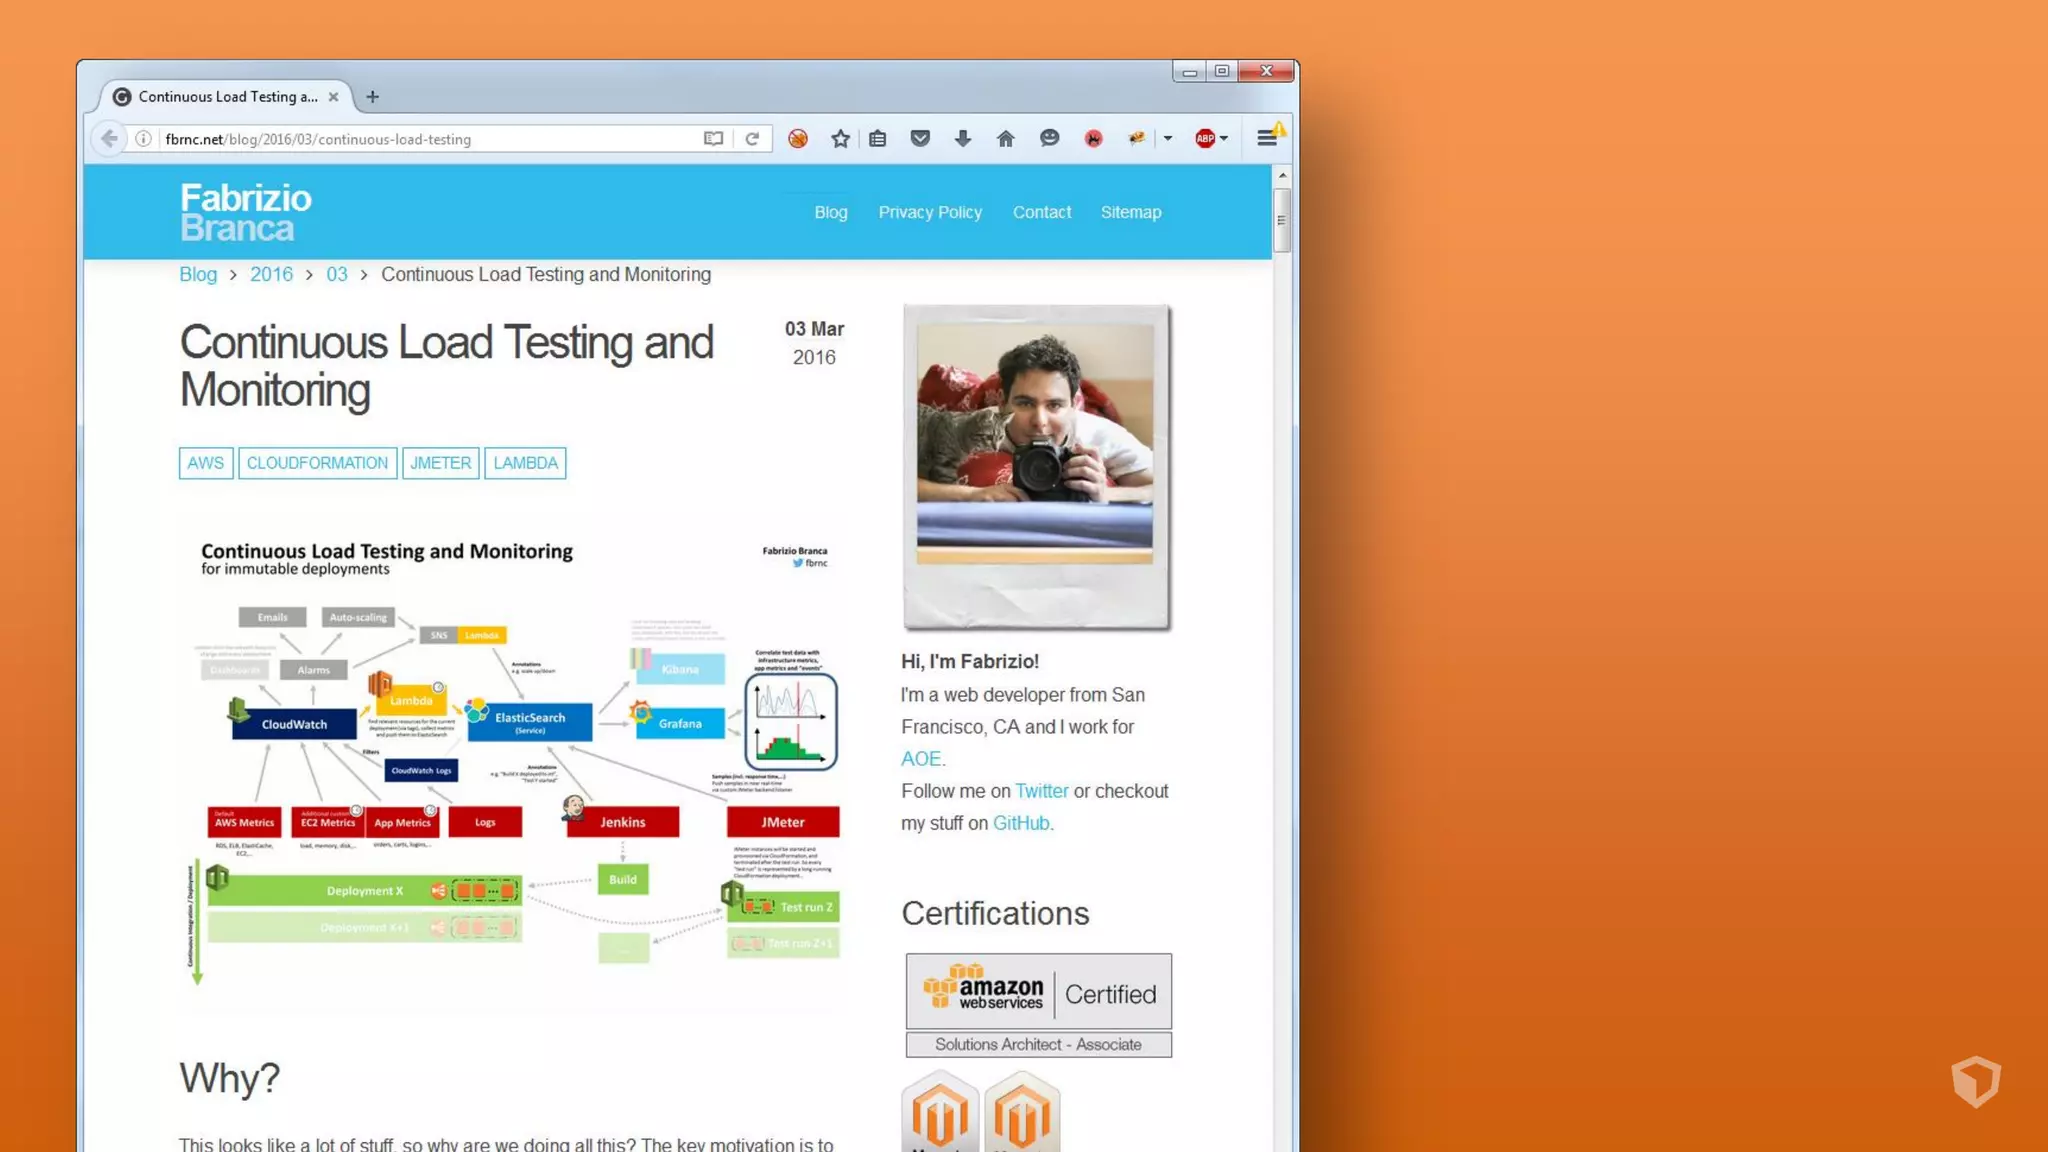Screen dimensions: 2048x1152
Task: Open the architecture diagram image
Action: [x=514, y=764]
